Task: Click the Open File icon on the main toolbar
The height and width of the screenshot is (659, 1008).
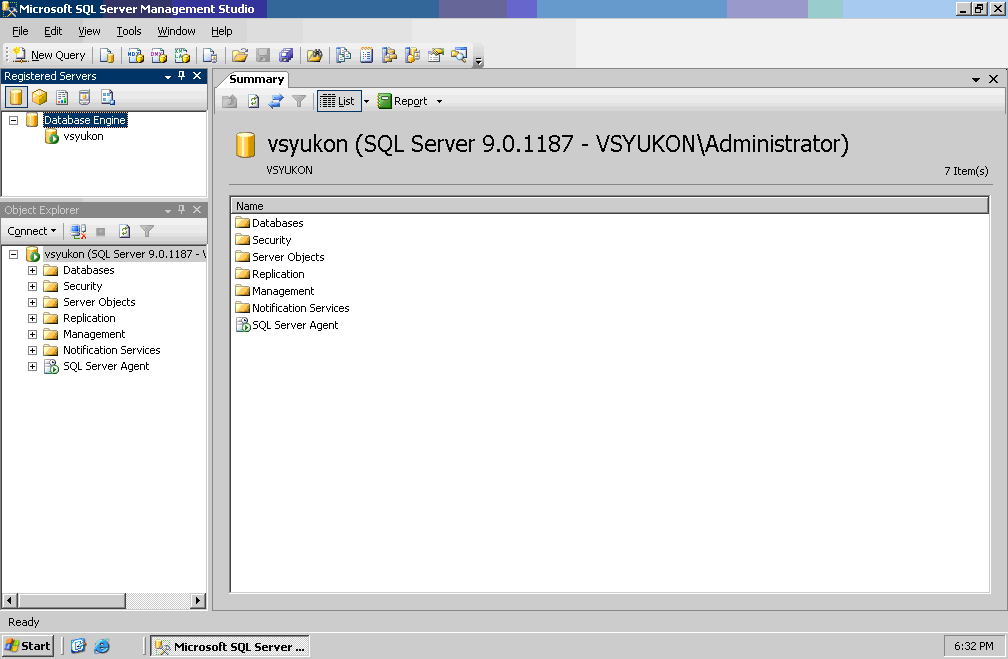Action: point(238,55)
